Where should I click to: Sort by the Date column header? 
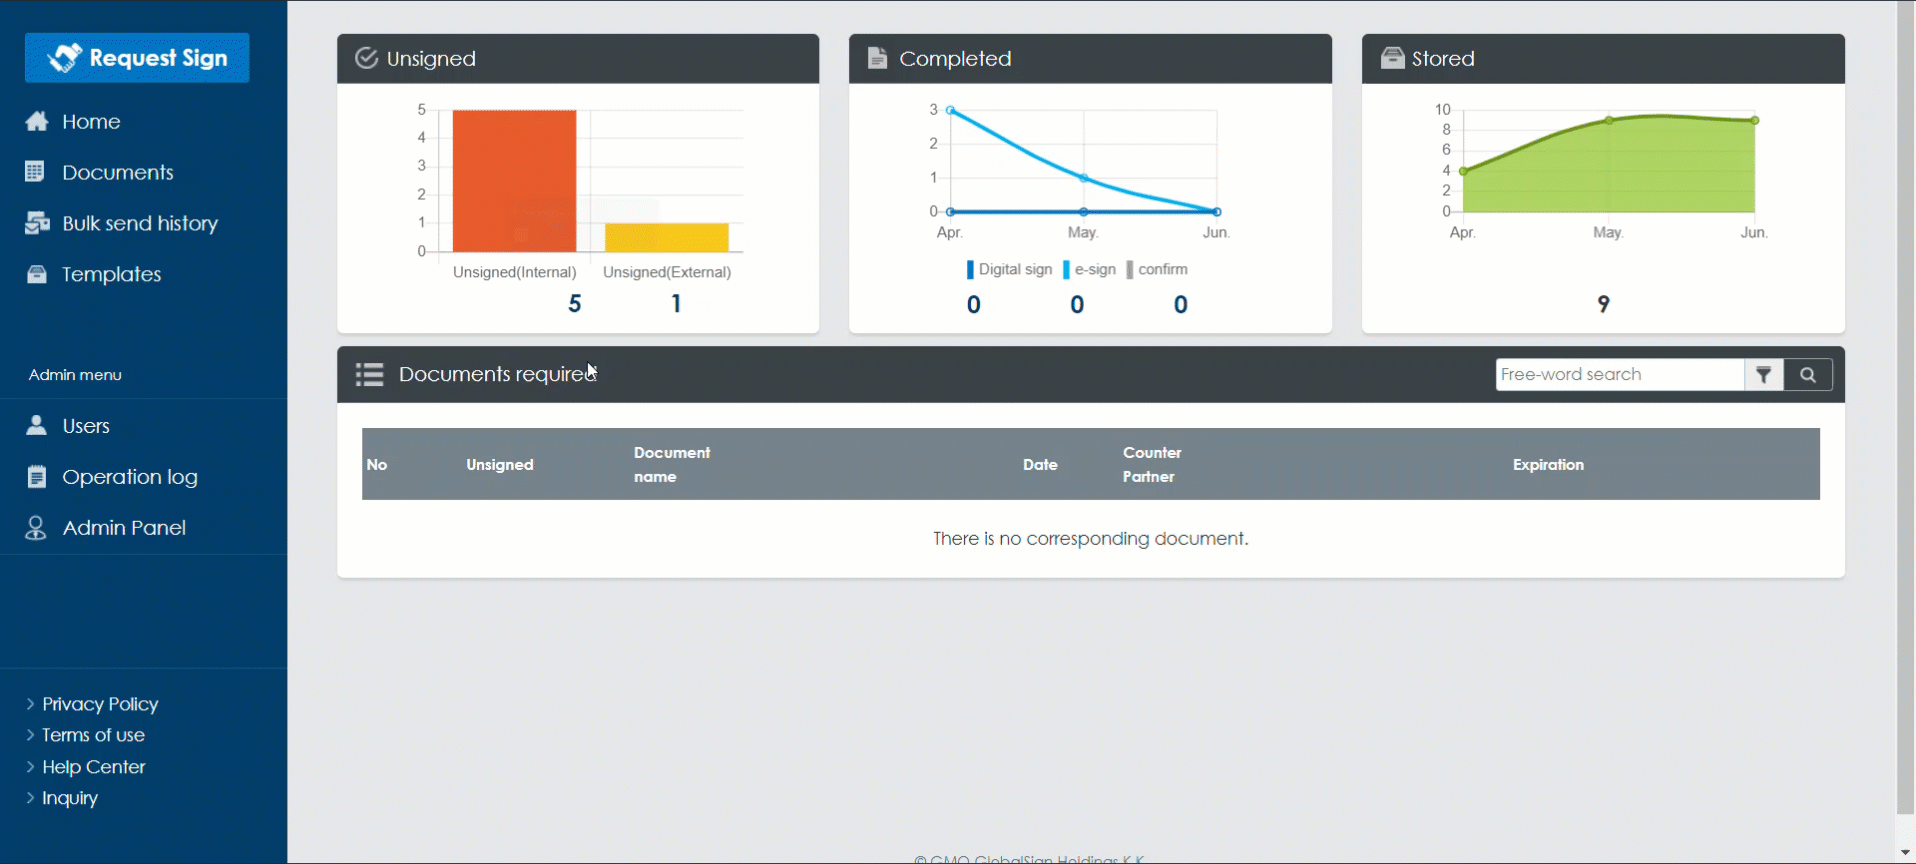click(1040, 465)
